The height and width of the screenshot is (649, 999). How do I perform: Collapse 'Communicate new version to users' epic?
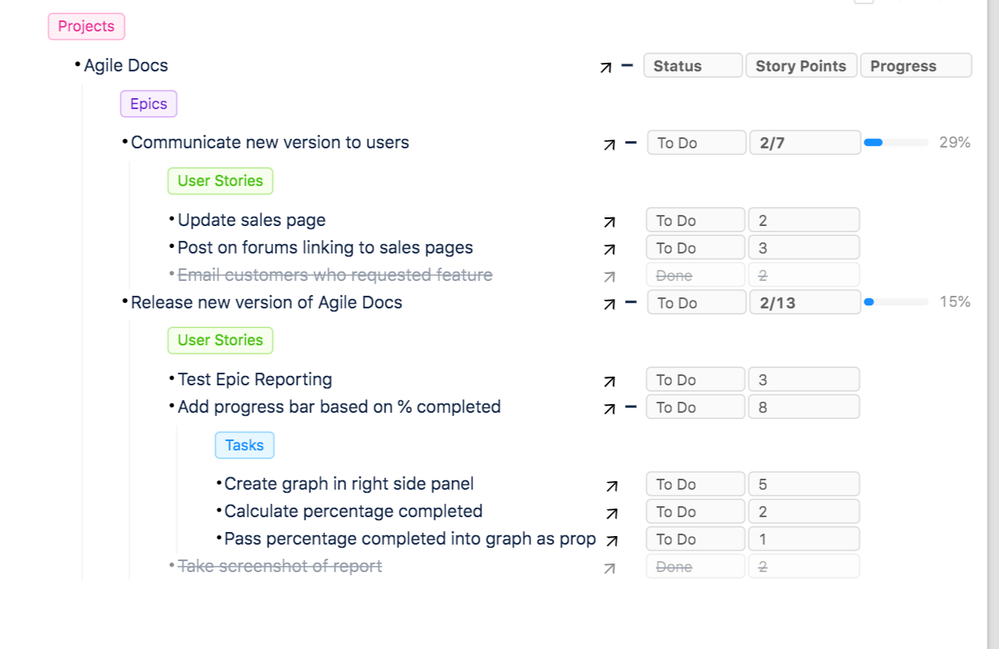[631, 143]
